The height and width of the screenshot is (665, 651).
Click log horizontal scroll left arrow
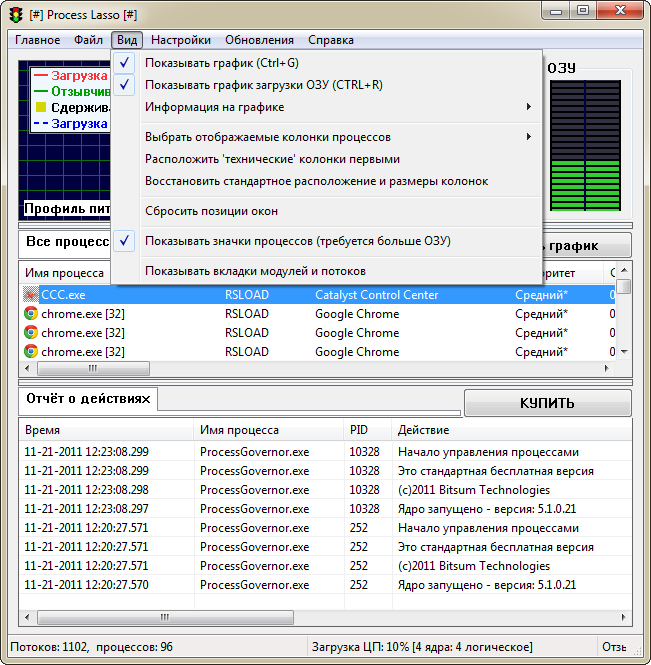[27, 617]
